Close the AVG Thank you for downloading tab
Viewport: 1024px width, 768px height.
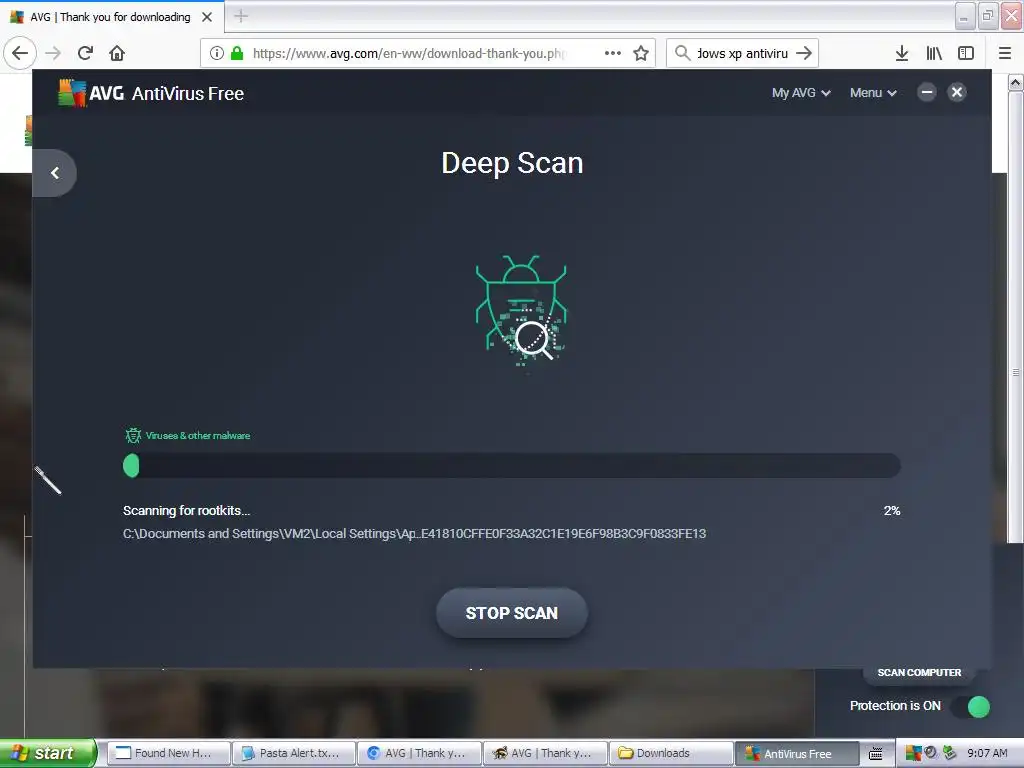click(207, 17)
